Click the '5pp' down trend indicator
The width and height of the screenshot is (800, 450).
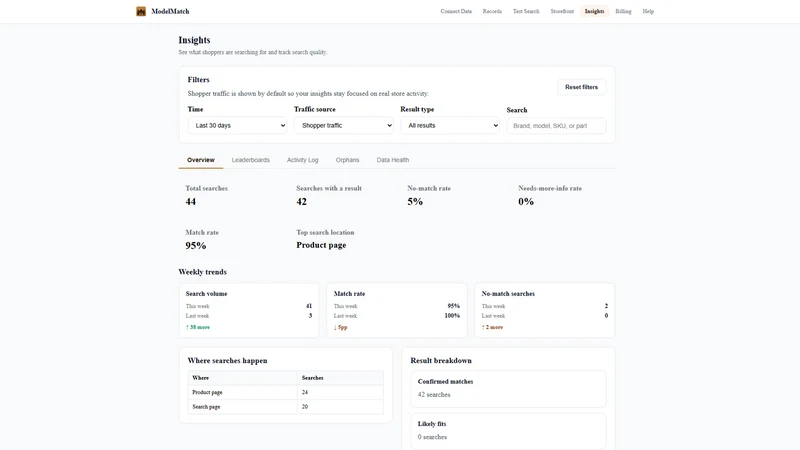click(x=340, y=327)
